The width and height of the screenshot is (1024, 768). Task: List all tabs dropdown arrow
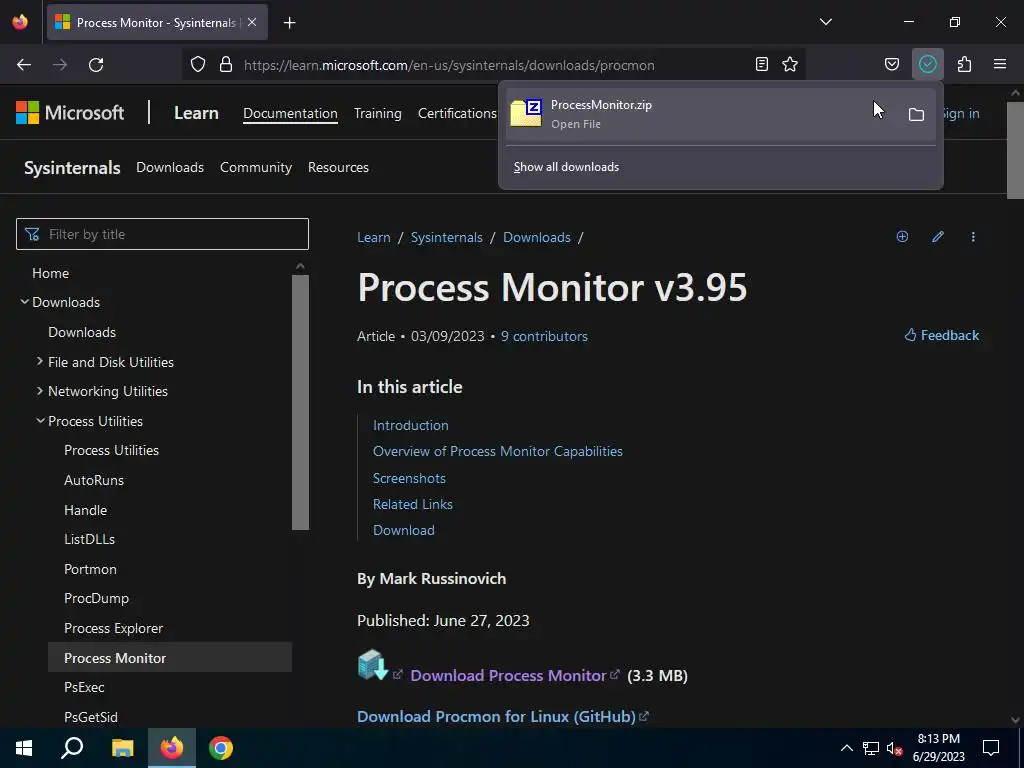click(826, 22)
